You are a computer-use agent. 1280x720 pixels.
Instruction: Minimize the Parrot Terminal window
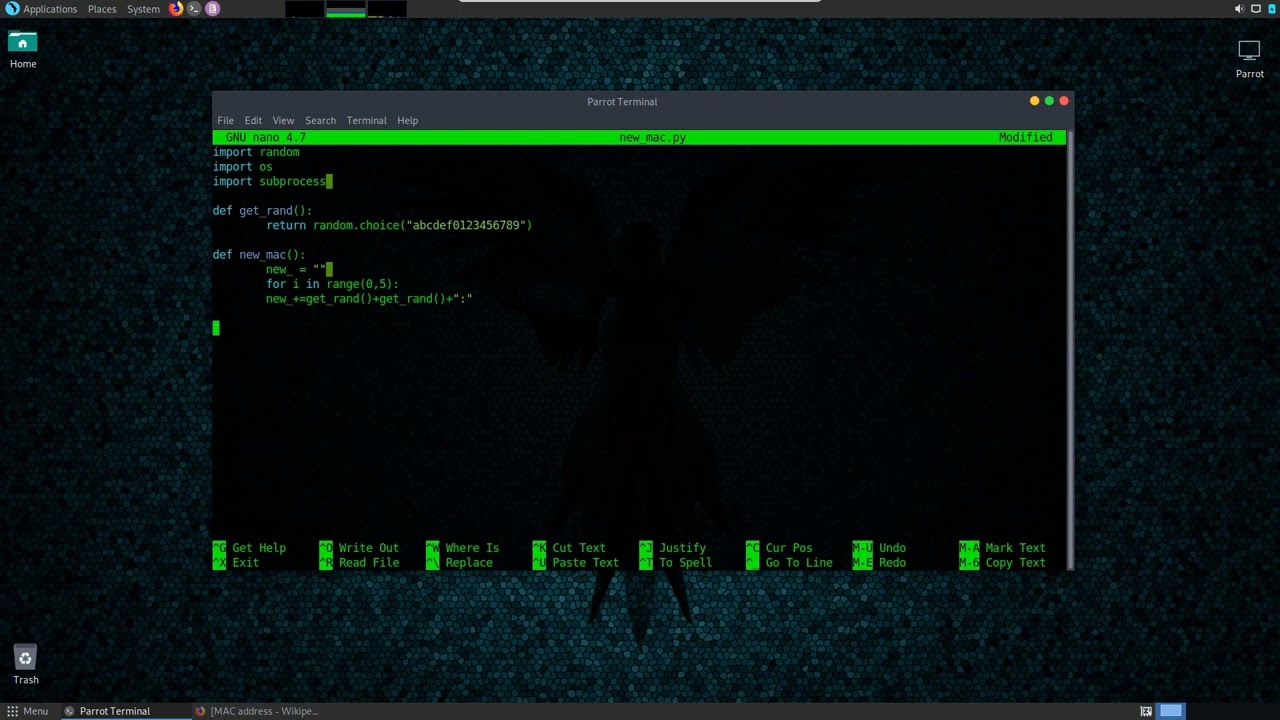pyautogui.click(x=1034, y=101)
